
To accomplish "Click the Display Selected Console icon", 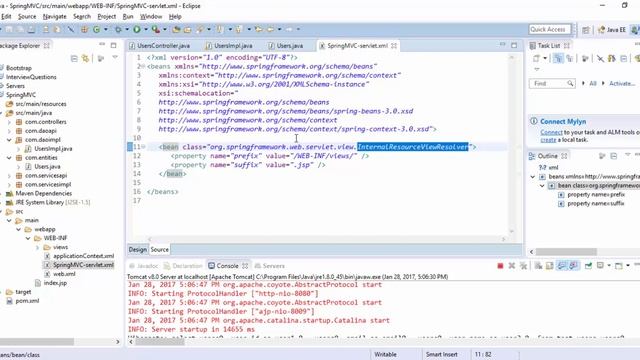I will (600, 266).
